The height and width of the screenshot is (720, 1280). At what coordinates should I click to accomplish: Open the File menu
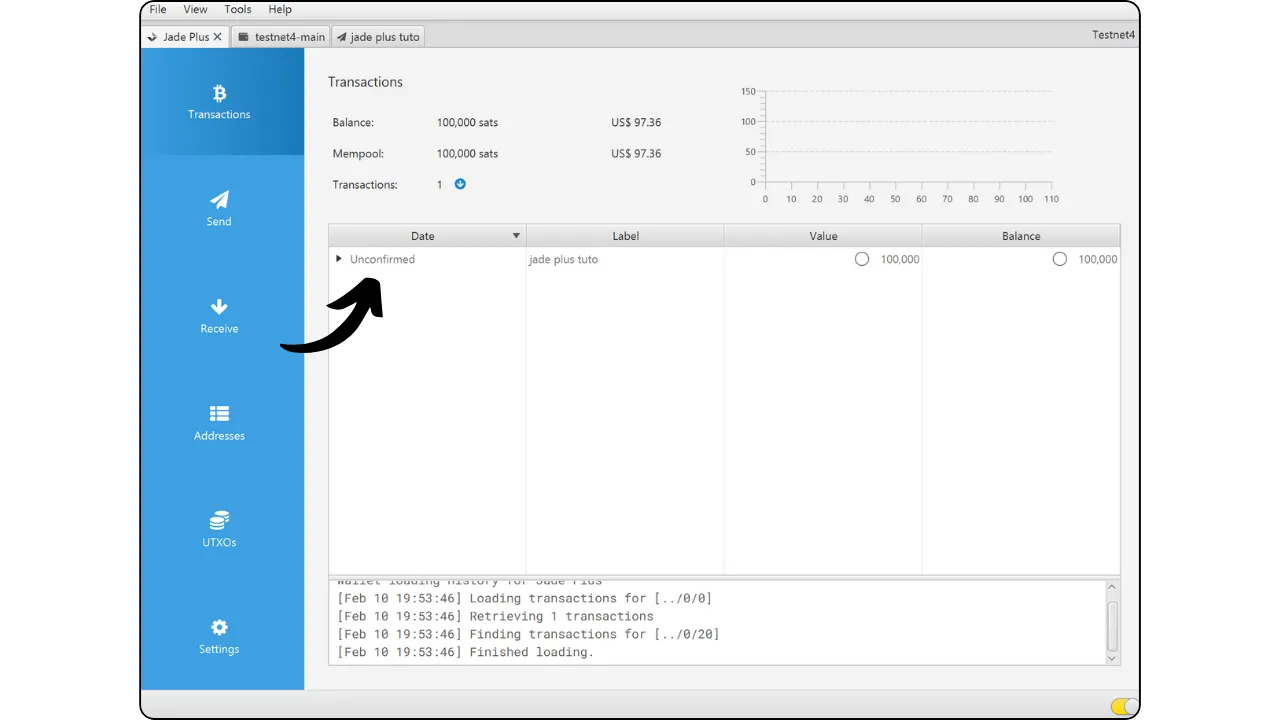[x=158, y=9]
